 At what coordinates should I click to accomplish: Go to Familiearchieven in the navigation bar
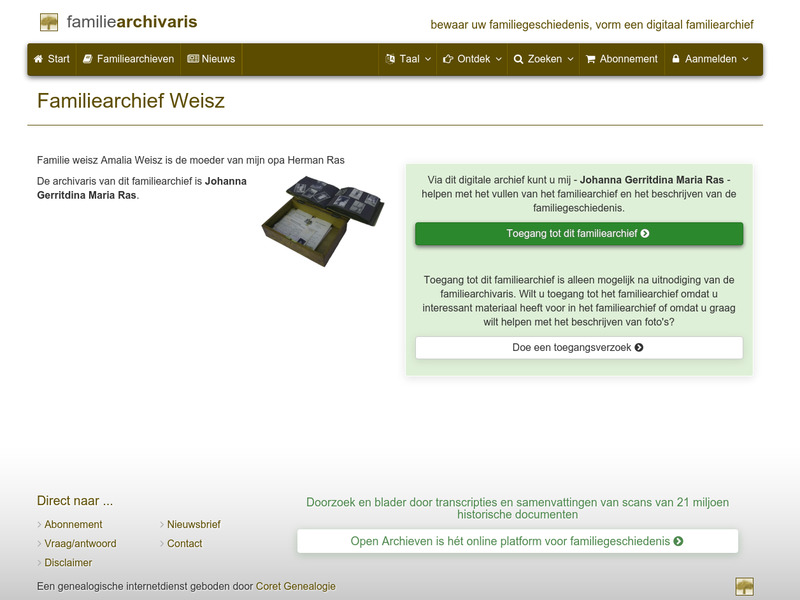point(132,59)
